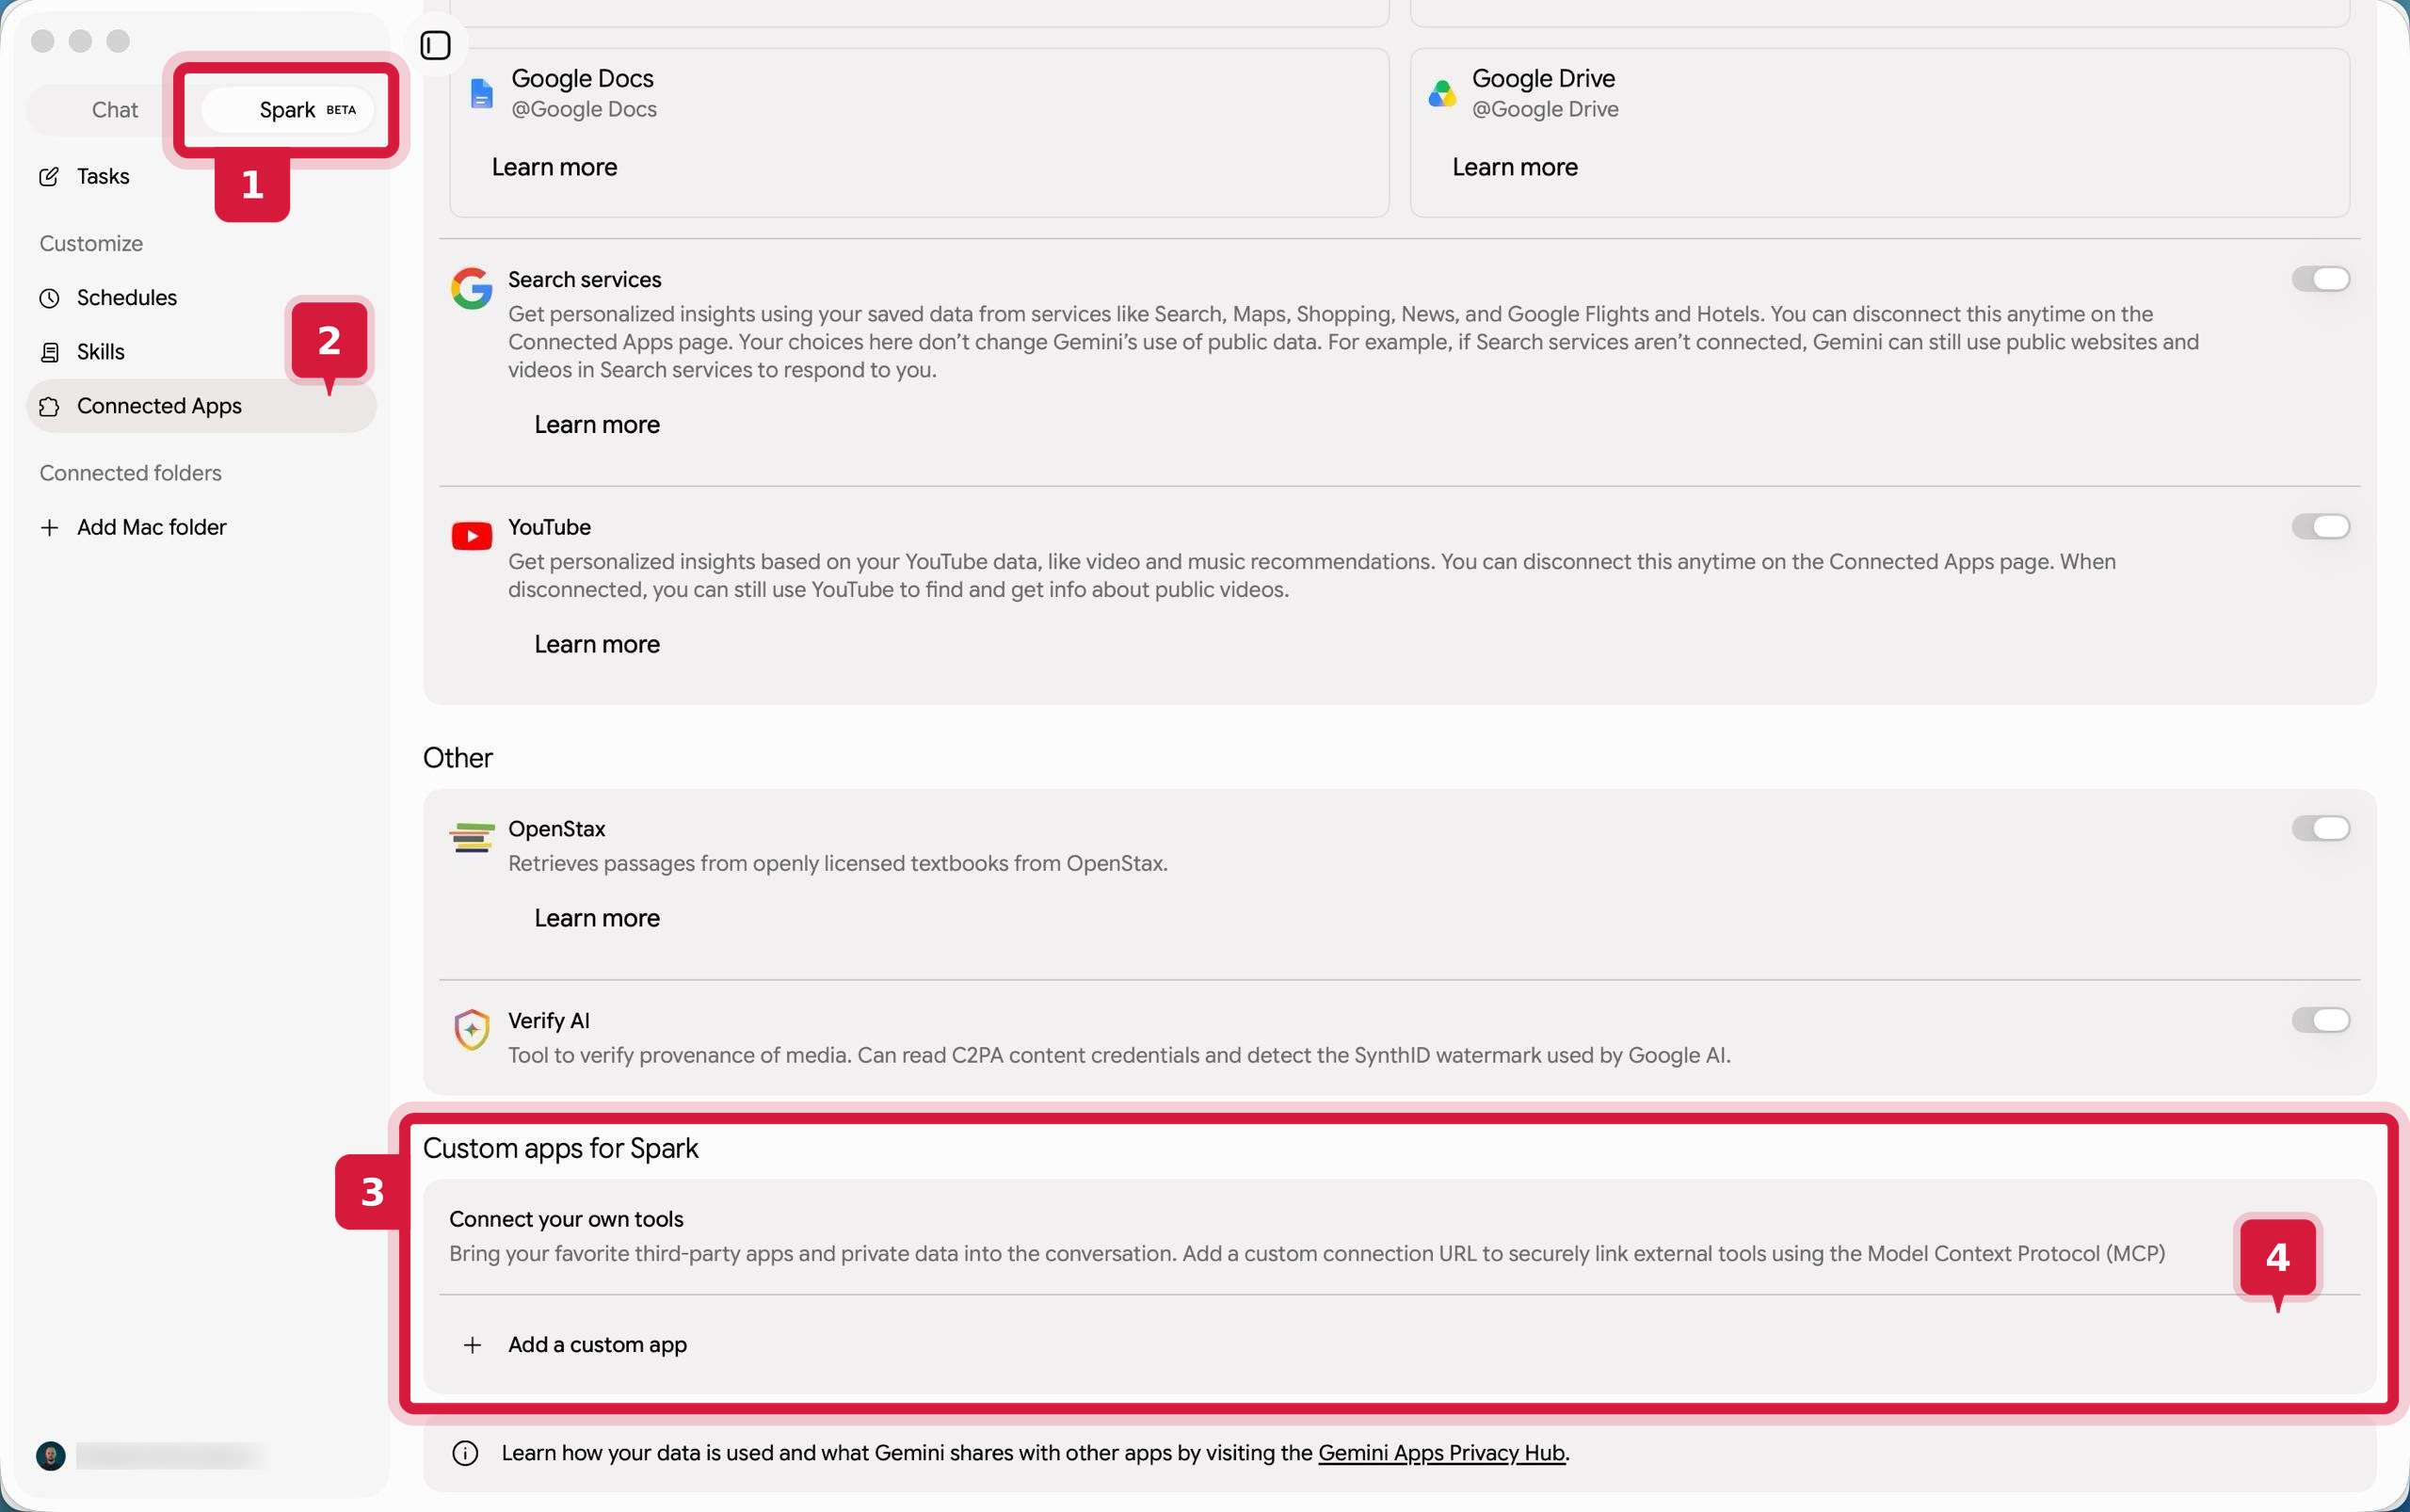Click the Other section heading
The width and height of the screenshot is (2410, 1512).
[x=457, y=758]
